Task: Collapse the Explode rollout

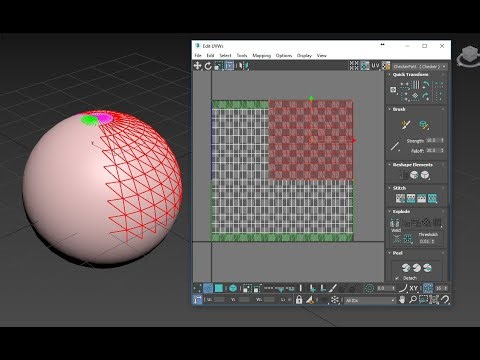Action: 389,212
